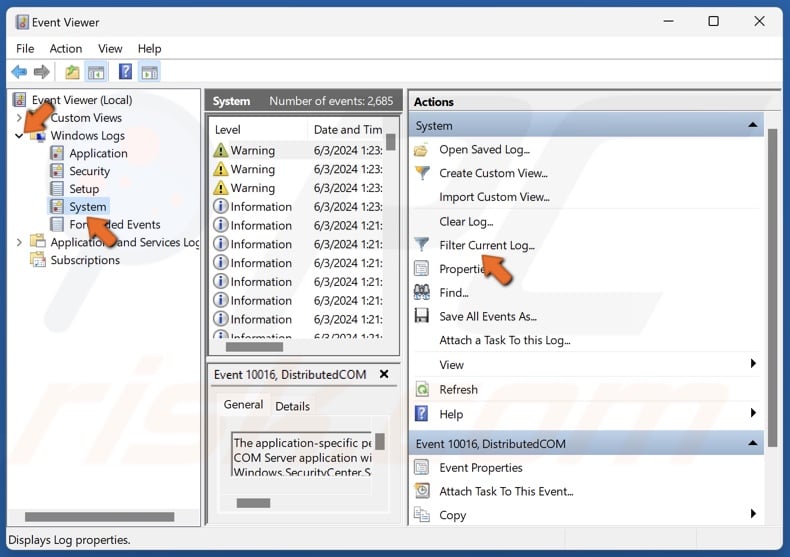Select the Custom Views tree item
The height and width of the screenshot is (557, 790).
pos(86,118)
